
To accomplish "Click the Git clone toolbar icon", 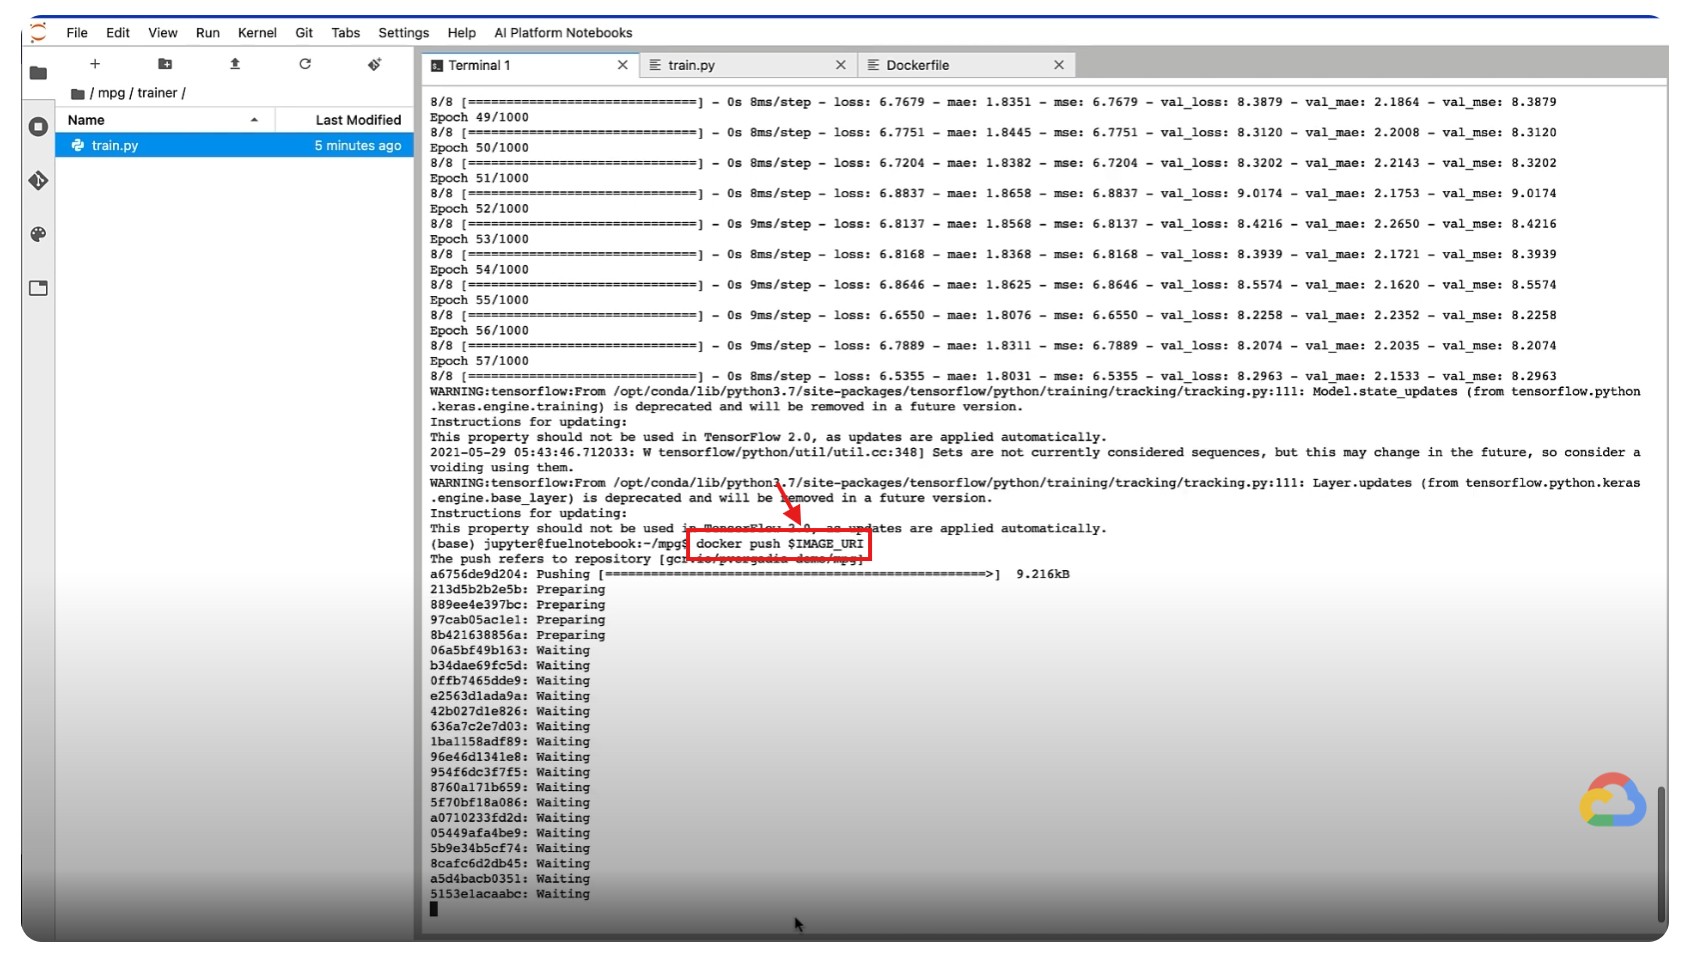I will [x=374, y=64].
